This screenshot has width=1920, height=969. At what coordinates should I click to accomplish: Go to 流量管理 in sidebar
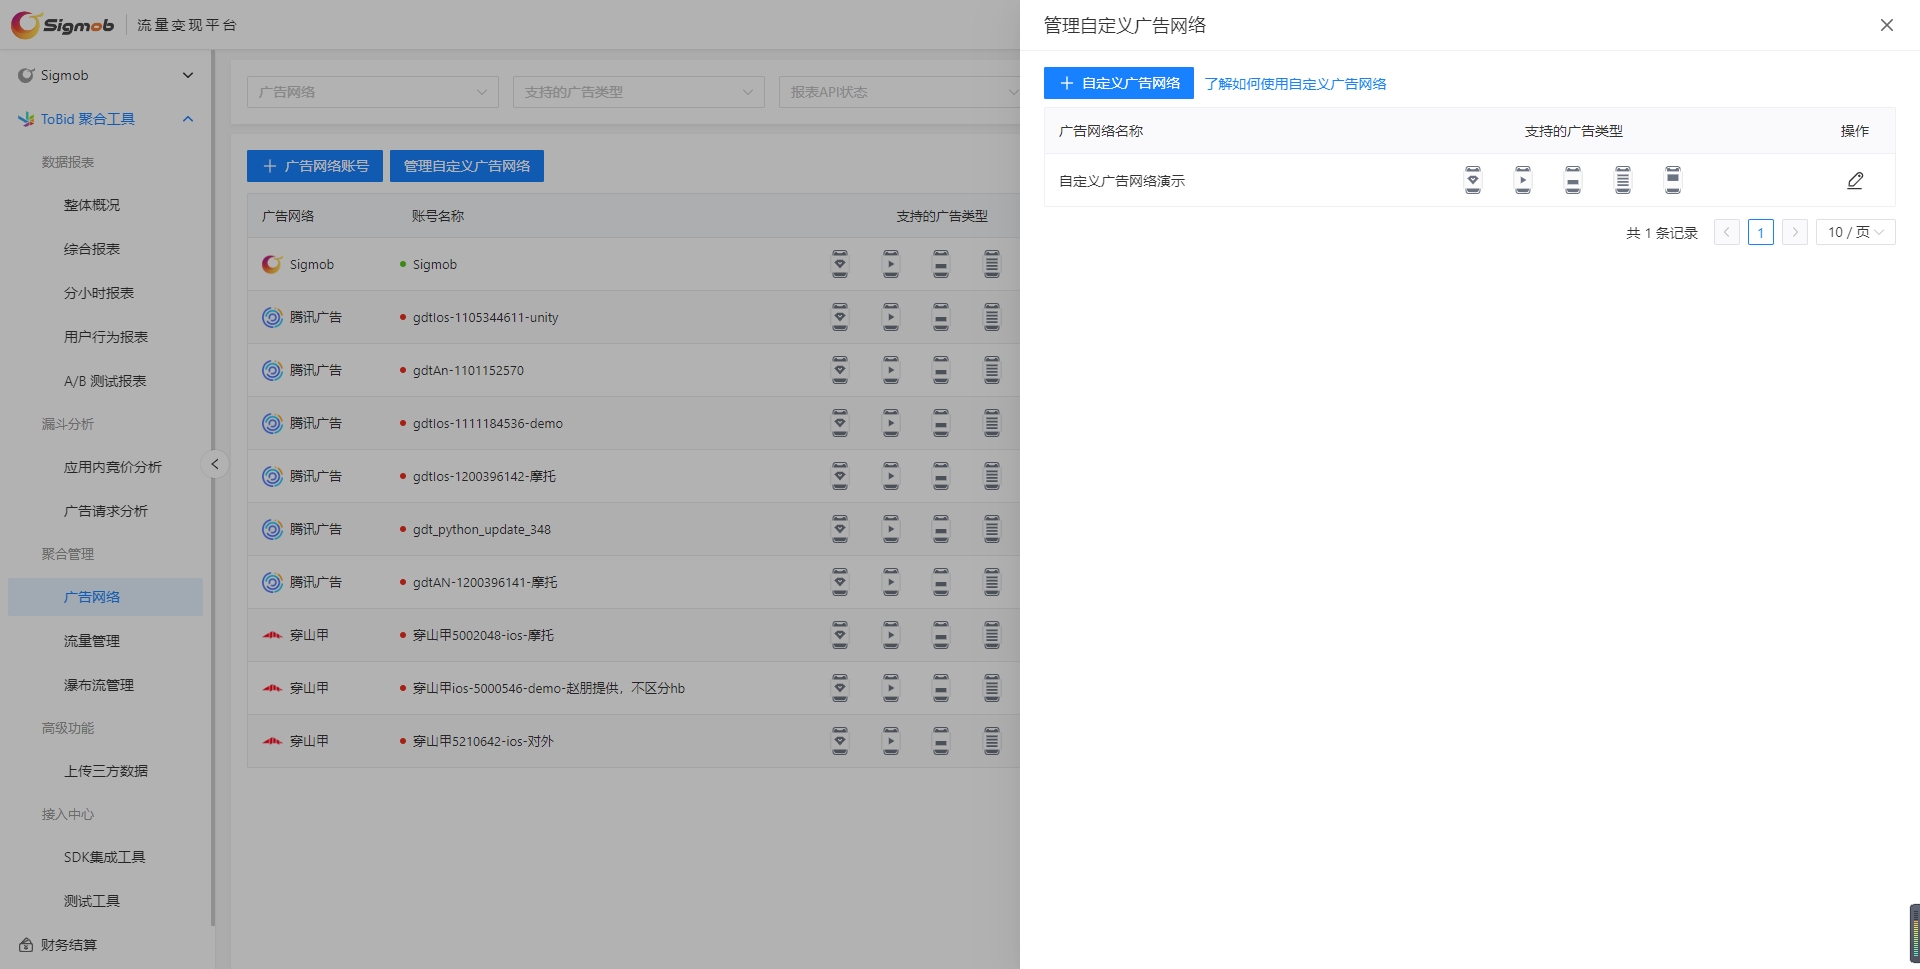tap(92, 641)
